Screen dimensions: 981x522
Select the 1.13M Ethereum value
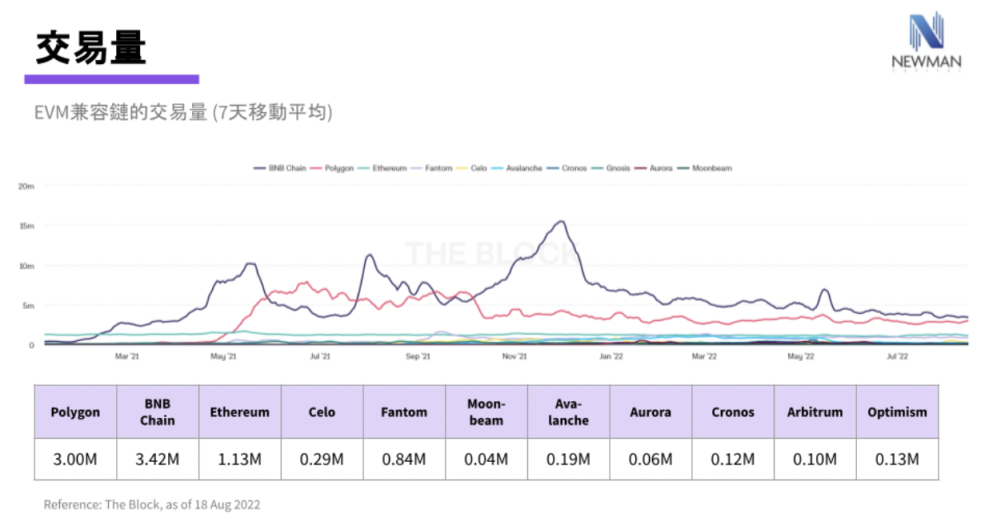click(240, 459)
